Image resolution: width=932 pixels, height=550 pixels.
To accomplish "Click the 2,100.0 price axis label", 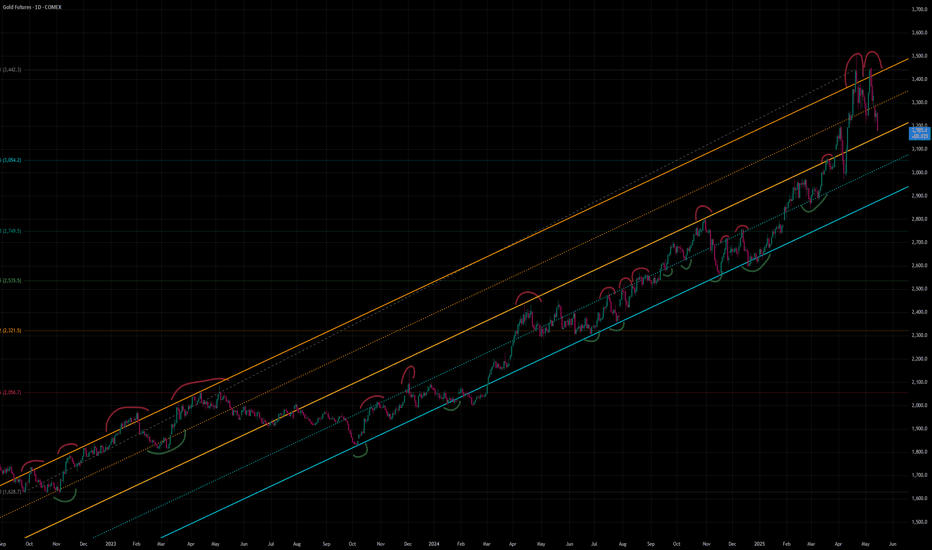I will [920, 382].
